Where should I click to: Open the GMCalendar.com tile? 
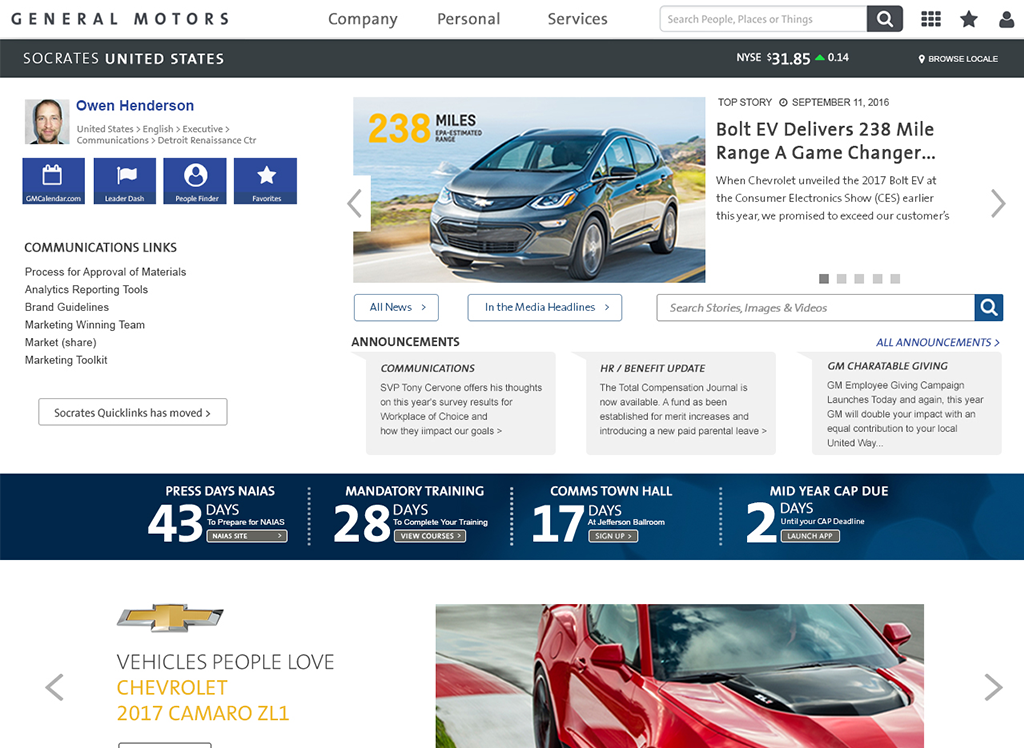pyautogui.click(x=54, y=181)
